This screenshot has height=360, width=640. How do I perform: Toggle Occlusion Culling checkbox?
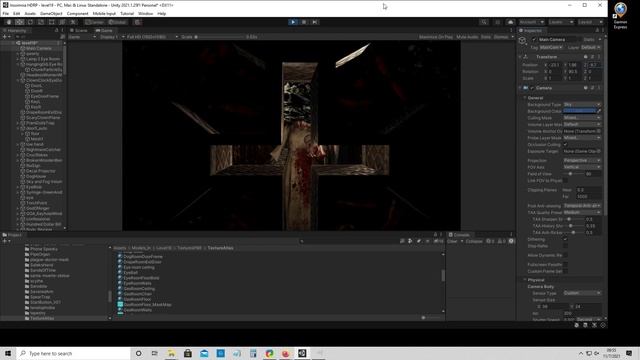coord(565,144)
